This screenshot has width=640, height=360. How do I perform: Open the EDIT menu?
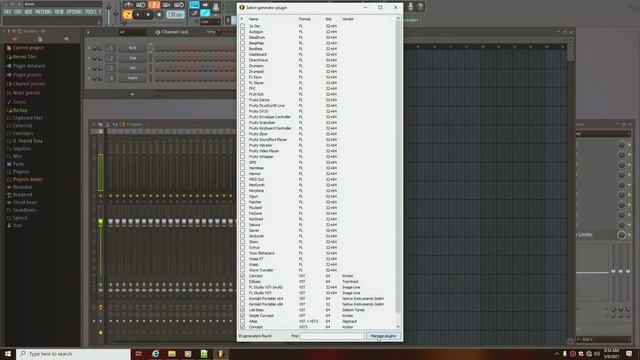18,12
